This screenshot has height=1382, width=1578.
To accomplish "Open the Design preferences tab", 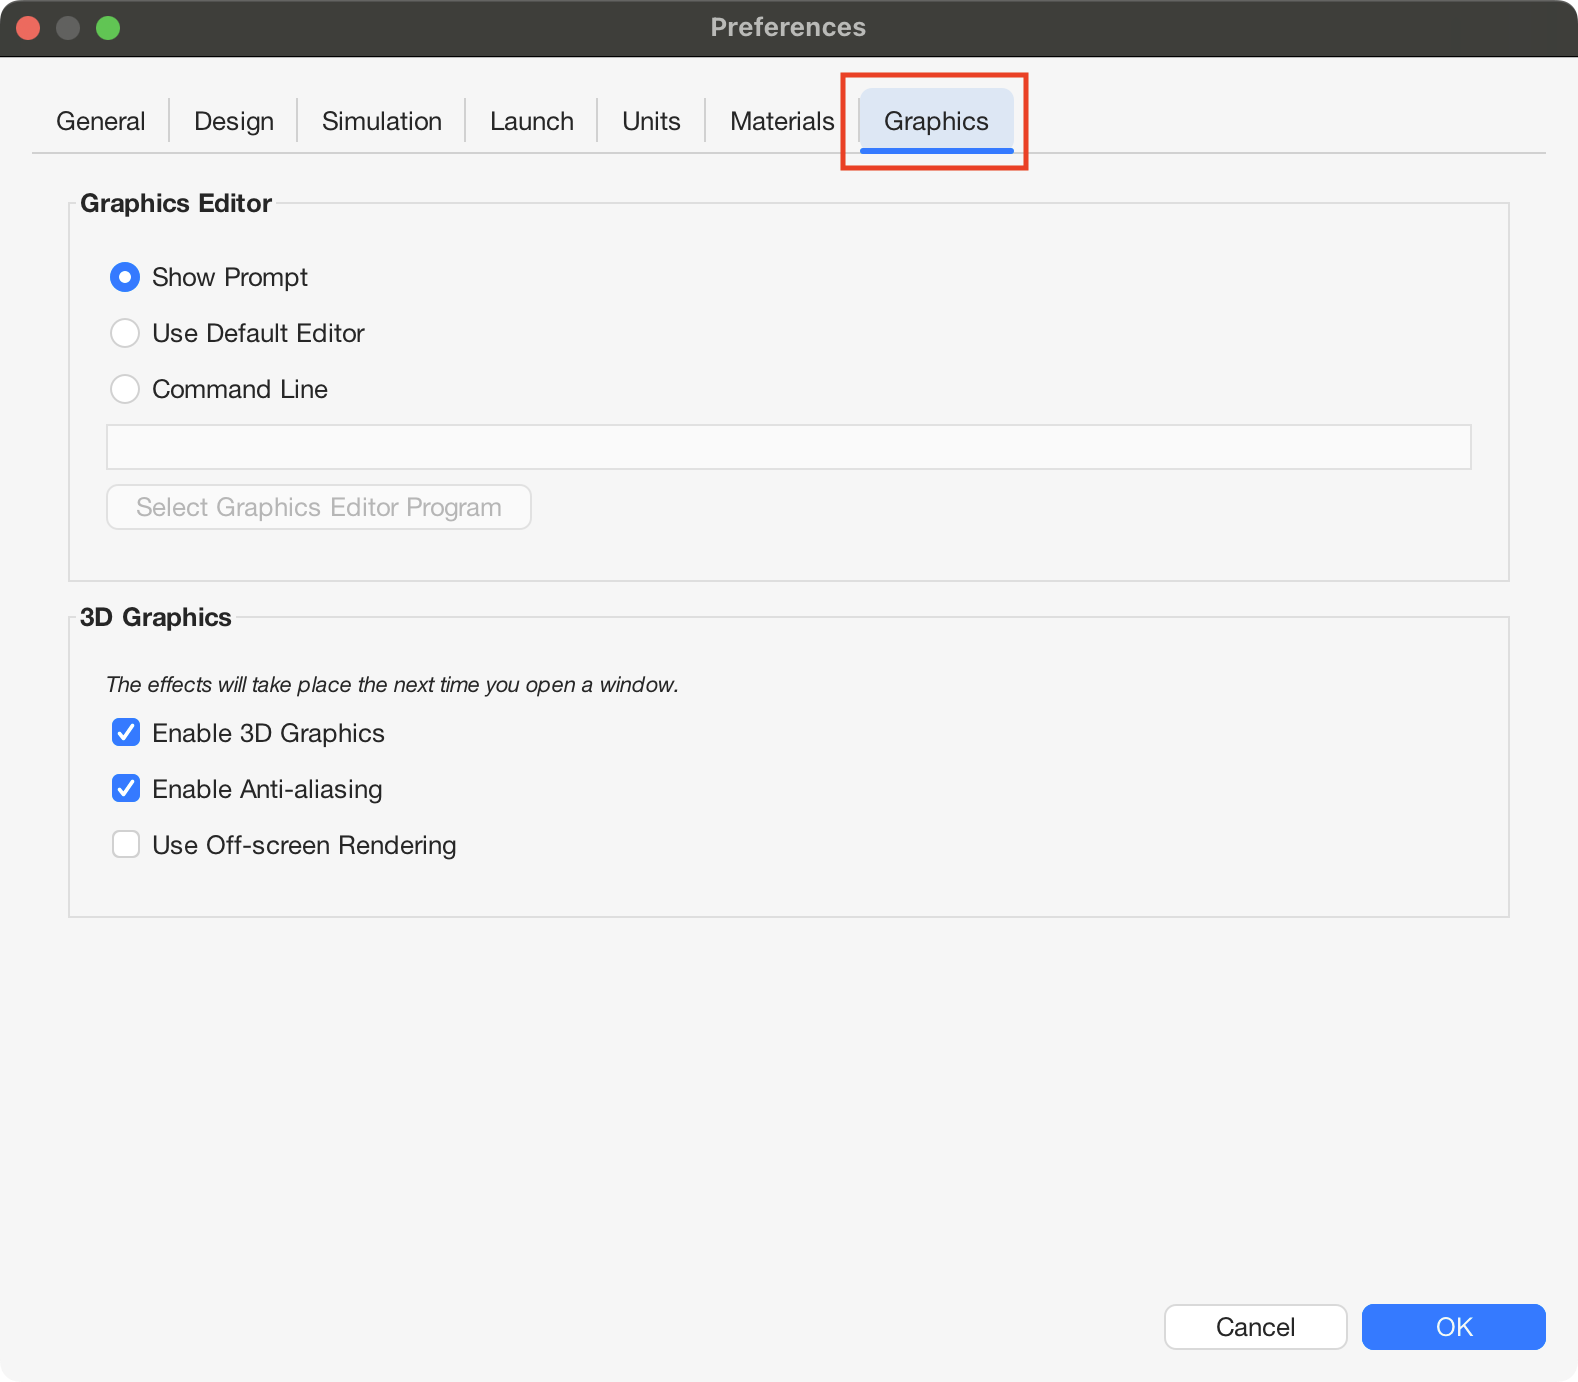I will [x=234, y=121].
